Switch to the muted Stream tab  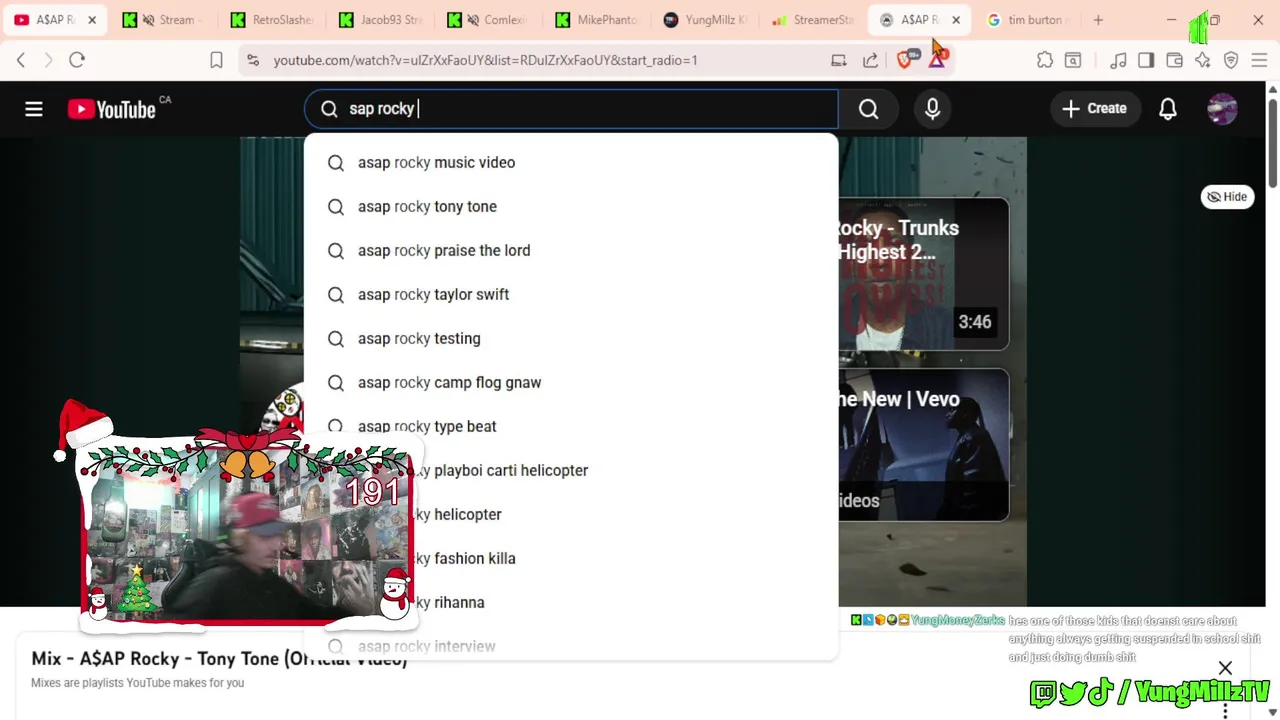161,20
